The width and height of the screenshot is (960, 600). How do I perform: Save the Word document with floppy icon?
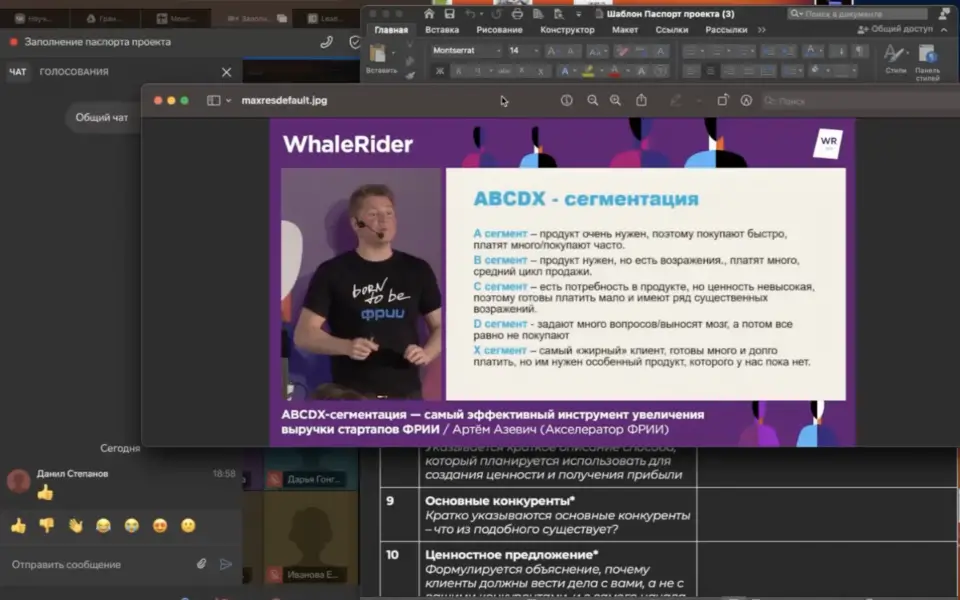pyautogui.click(x=449, y=13)
